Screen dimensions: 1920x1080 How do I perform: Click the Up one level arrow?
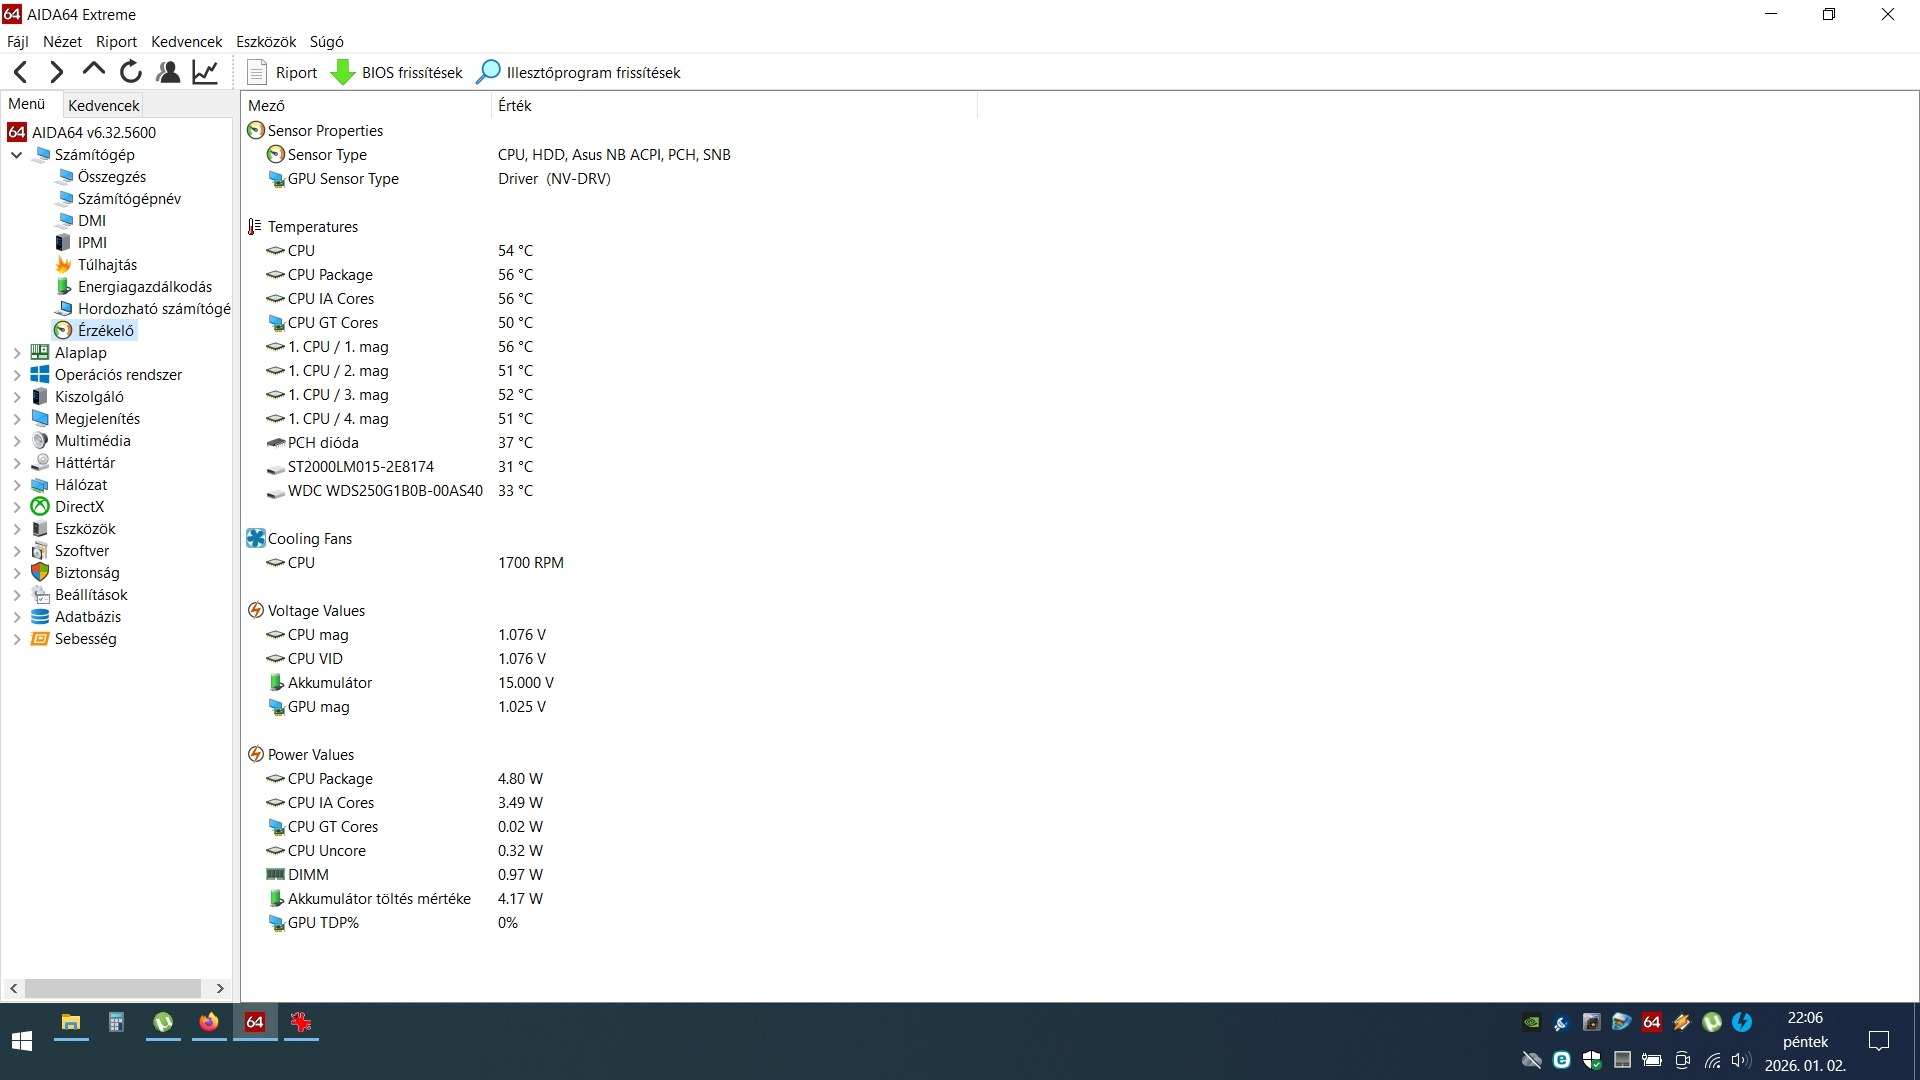point(94,71)
